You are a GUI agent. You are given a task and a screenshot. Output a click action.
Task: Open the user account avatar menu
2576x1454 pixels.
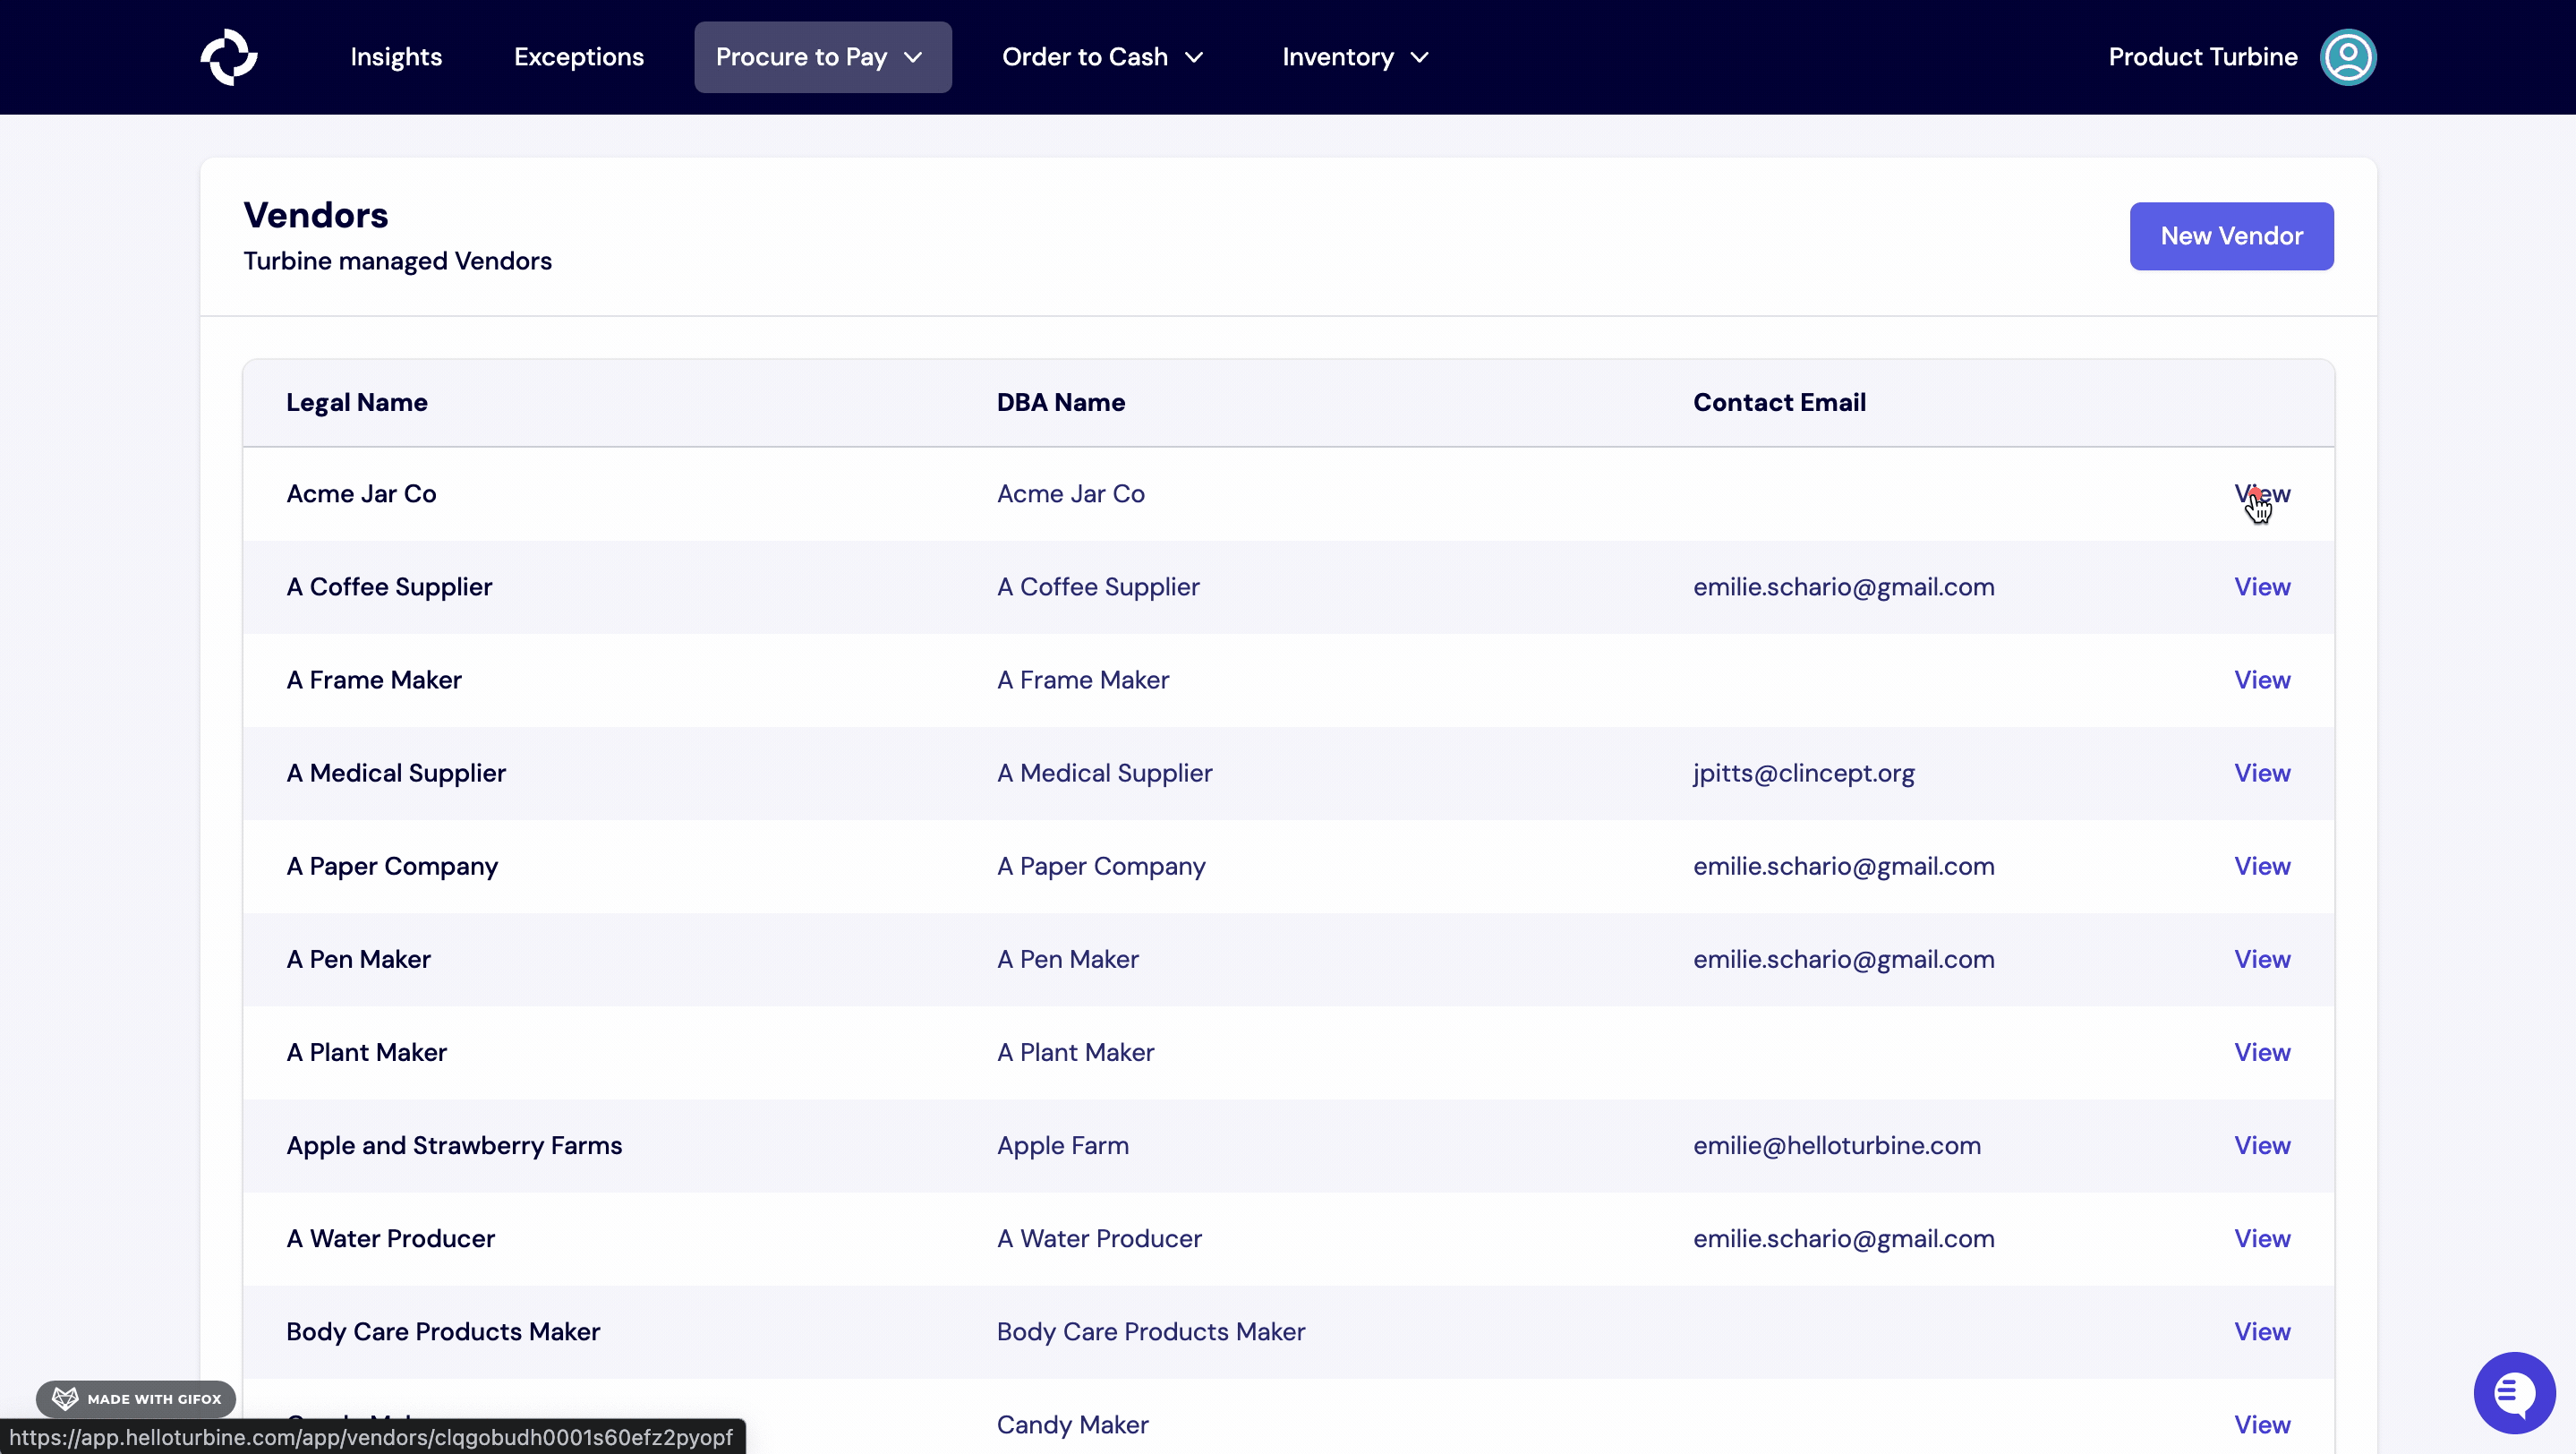coord(2348,57)
